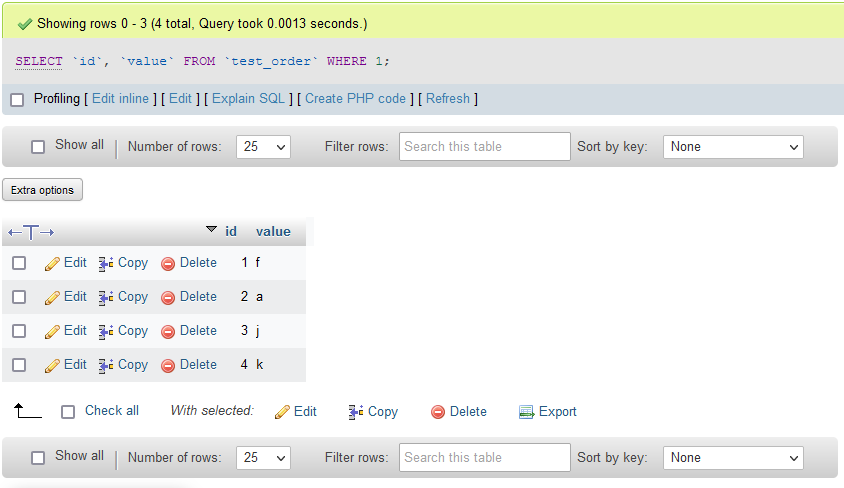Open the Explain SQL link

[248, 98]
